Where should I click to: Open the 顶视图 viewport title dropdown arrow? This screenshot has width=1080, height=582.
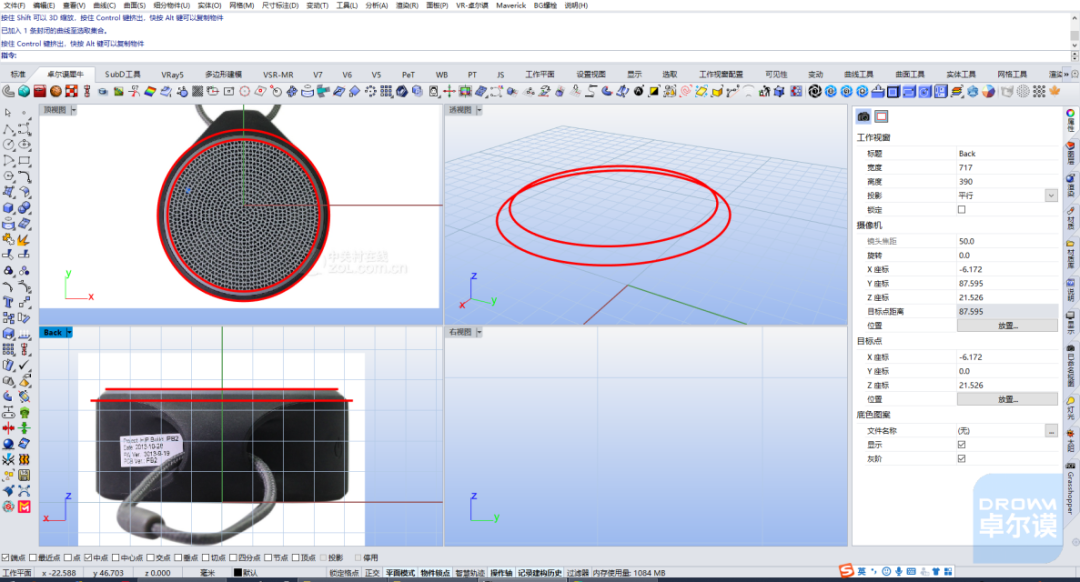pos(74,110)
